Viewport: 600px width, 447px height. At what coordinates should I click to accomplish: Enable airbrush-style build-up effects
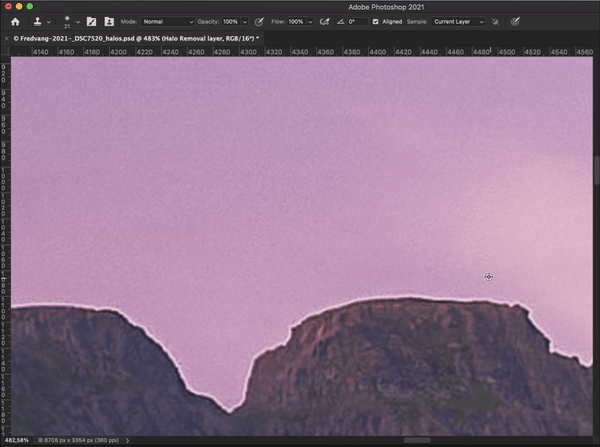pos(324,22)
